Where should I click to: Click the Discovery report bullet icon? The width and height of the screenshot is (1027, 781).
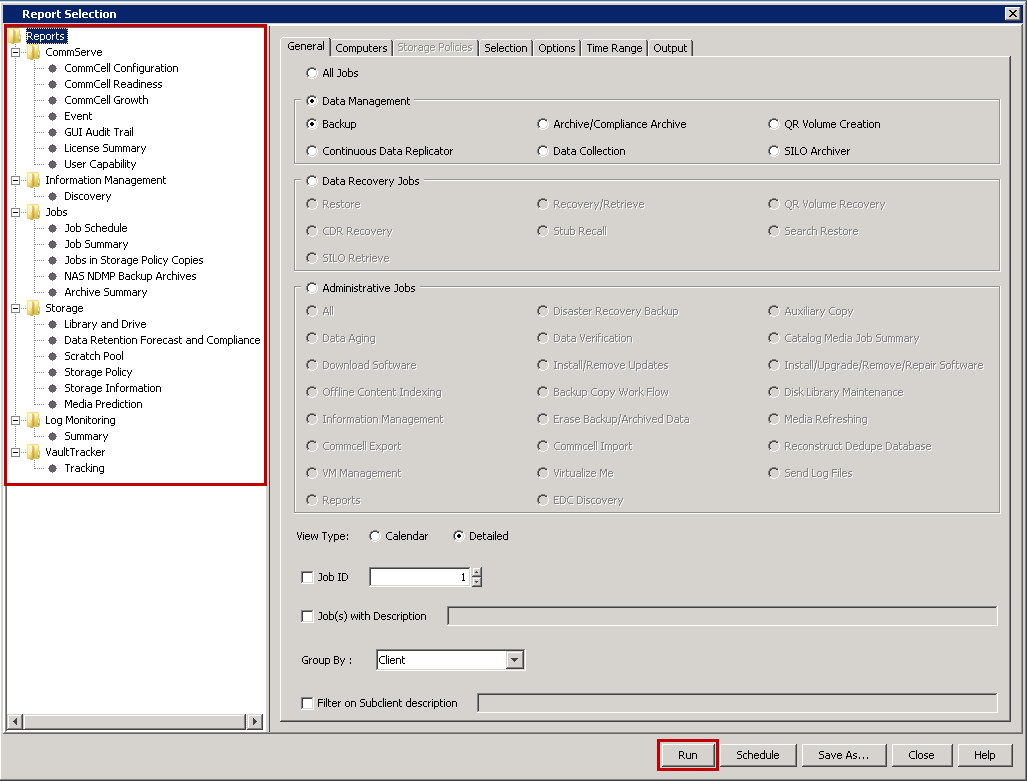[52, 197]
